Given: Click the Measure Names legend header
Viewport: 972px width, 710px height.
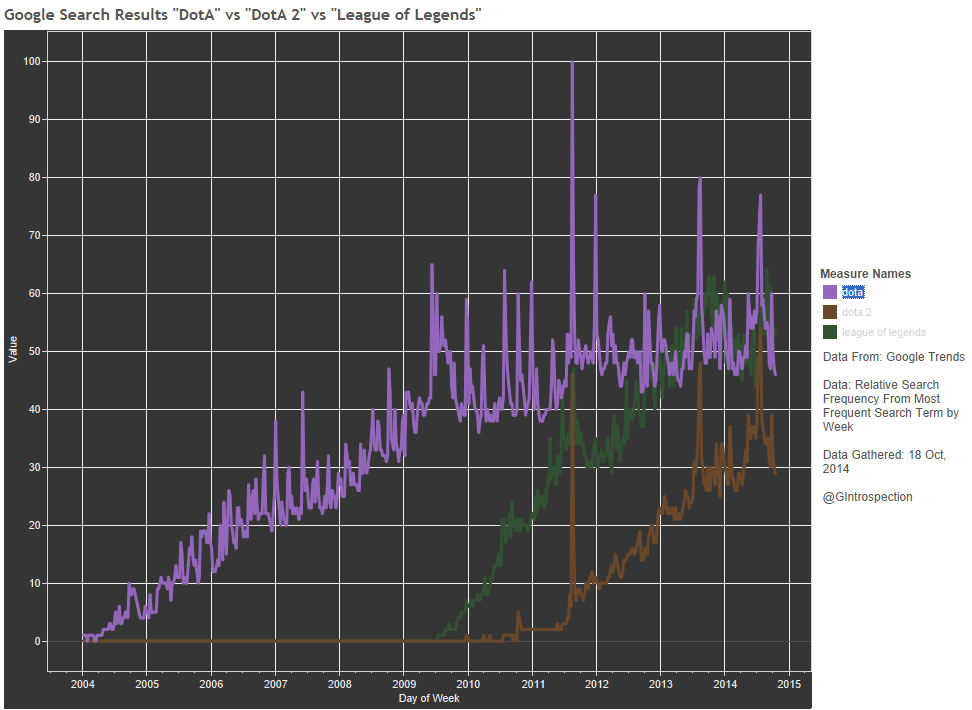Looking at the screenshot, I should (865, 274).
